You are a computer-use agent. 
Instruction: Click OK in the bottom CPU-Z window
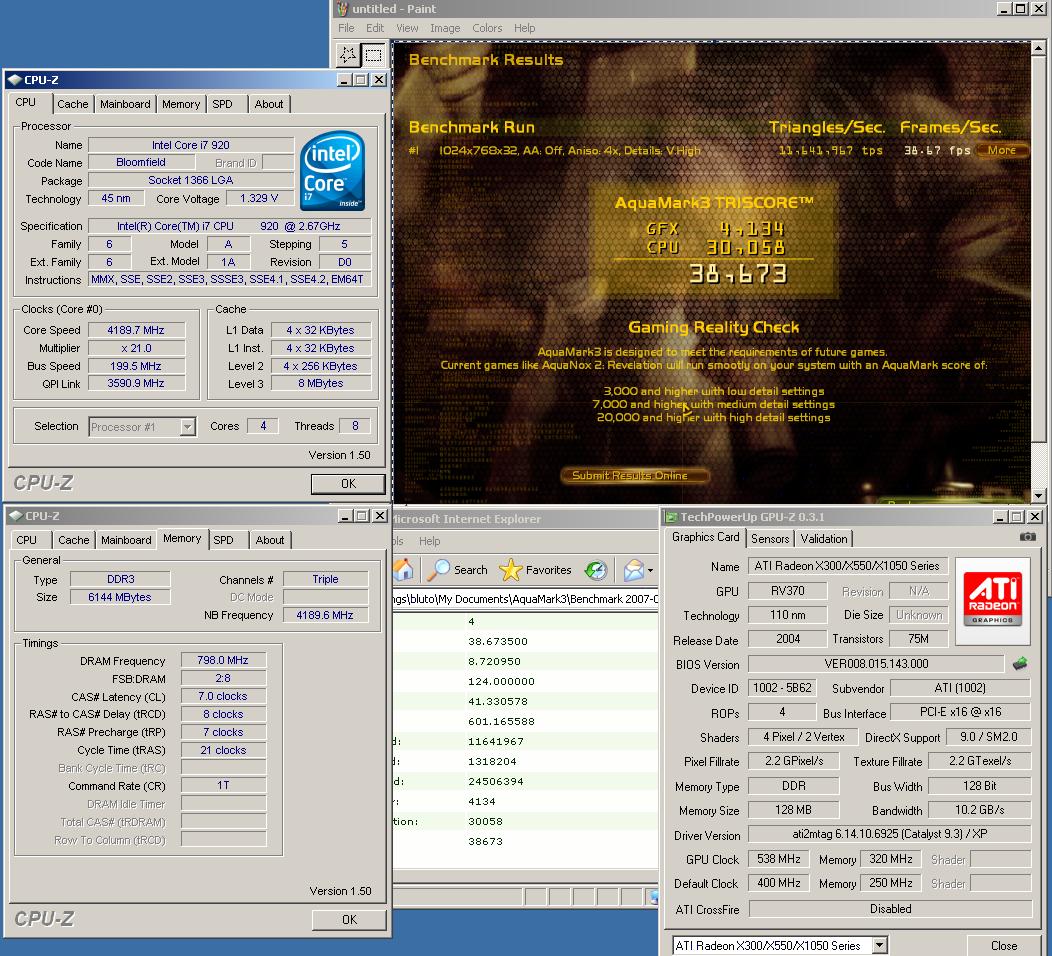350,920
